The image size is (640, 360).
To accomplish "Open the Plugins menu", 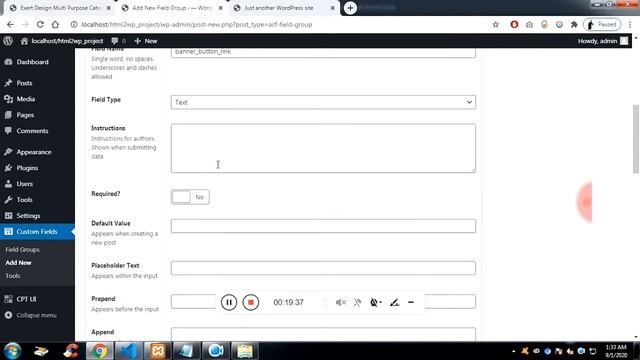I will coord(27,168).
